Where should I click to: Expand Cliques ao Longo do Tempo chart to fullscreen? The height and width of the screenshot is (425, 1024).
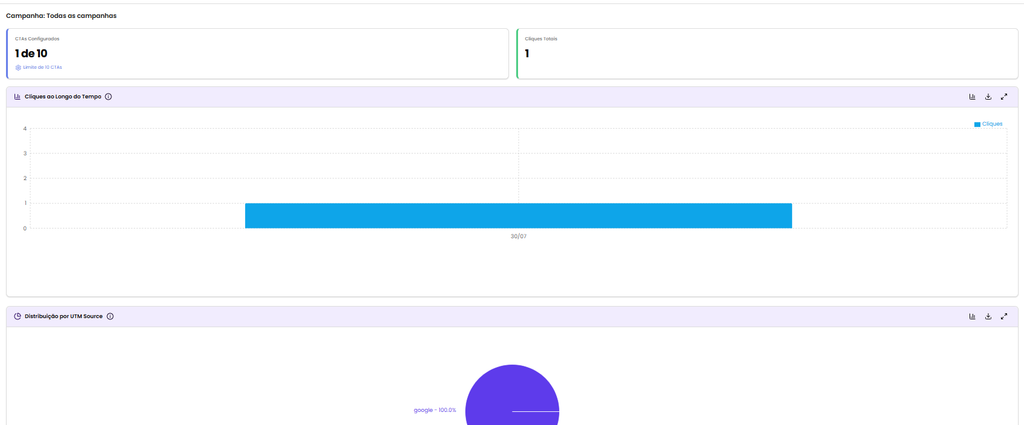(x=1004, y=97)
